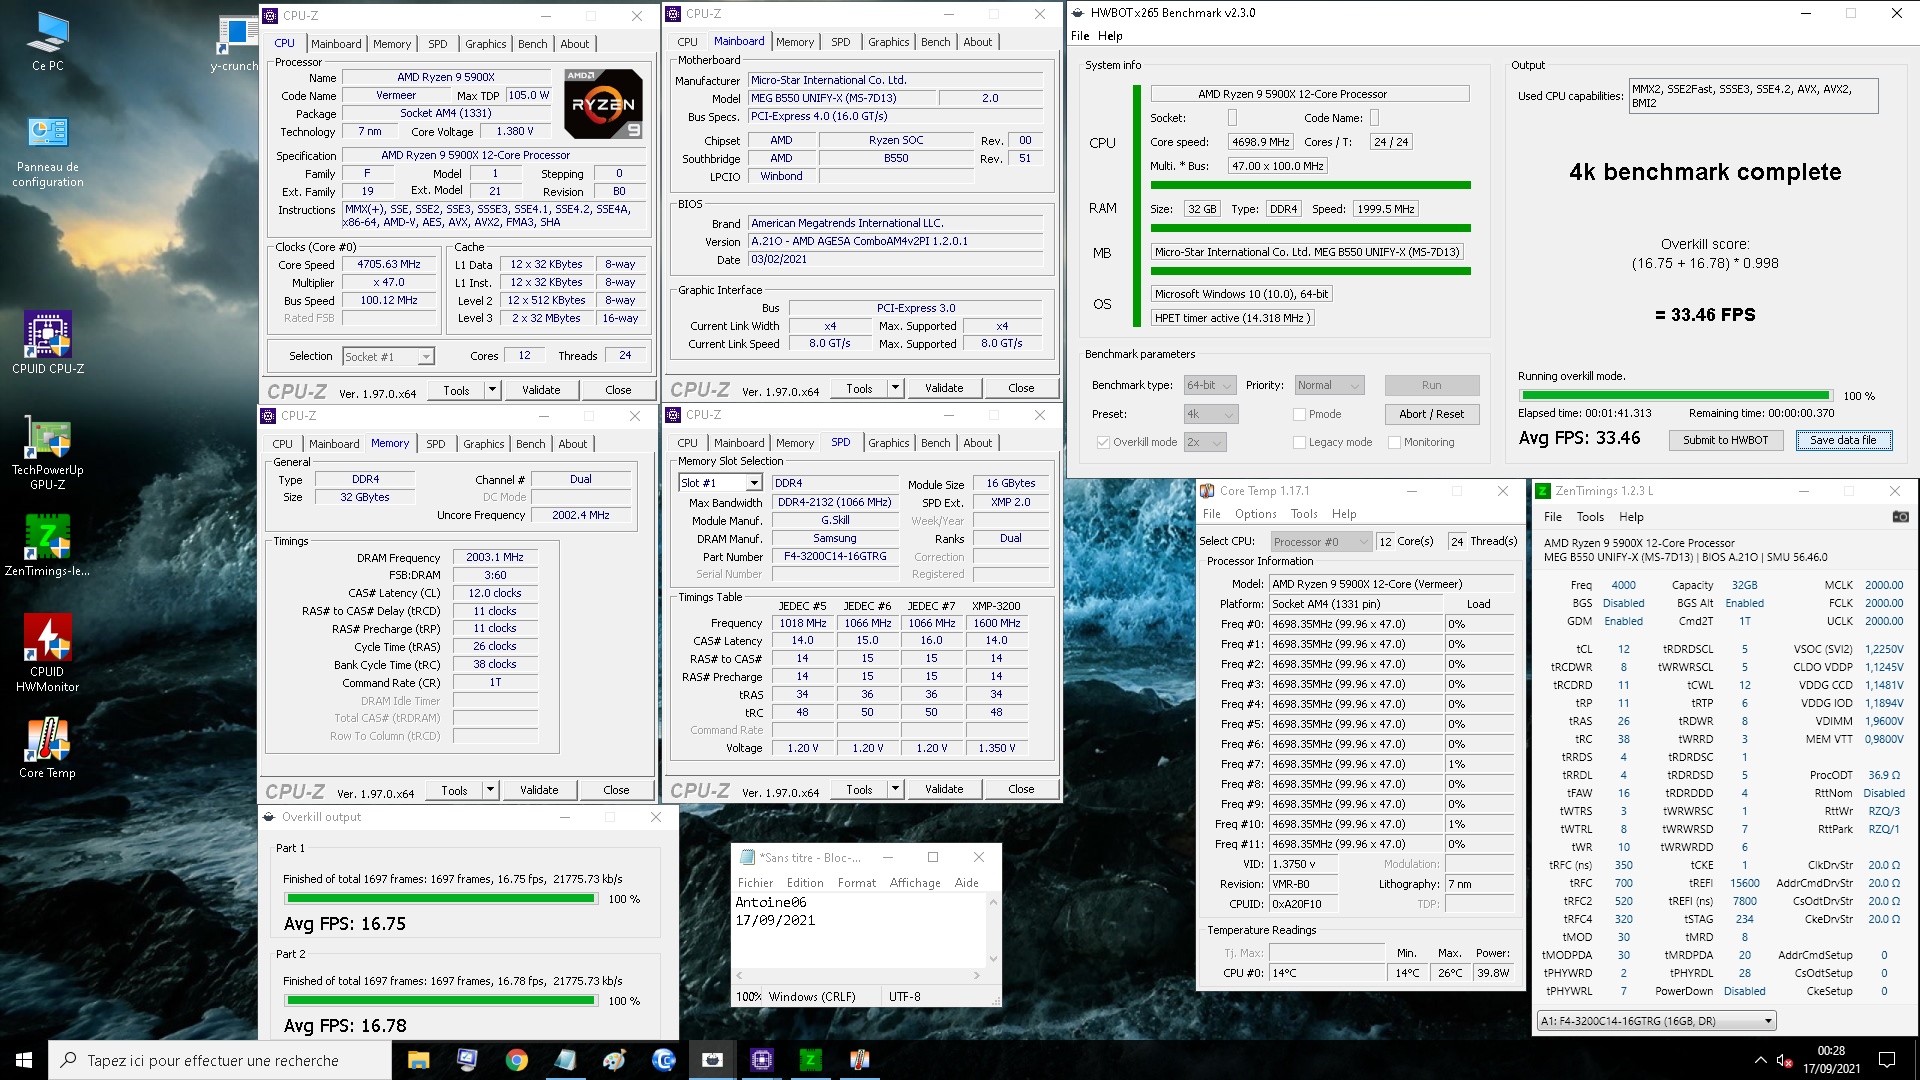
Task: Click the HWBOT overkill progress bar
Action: [1675, 396]
